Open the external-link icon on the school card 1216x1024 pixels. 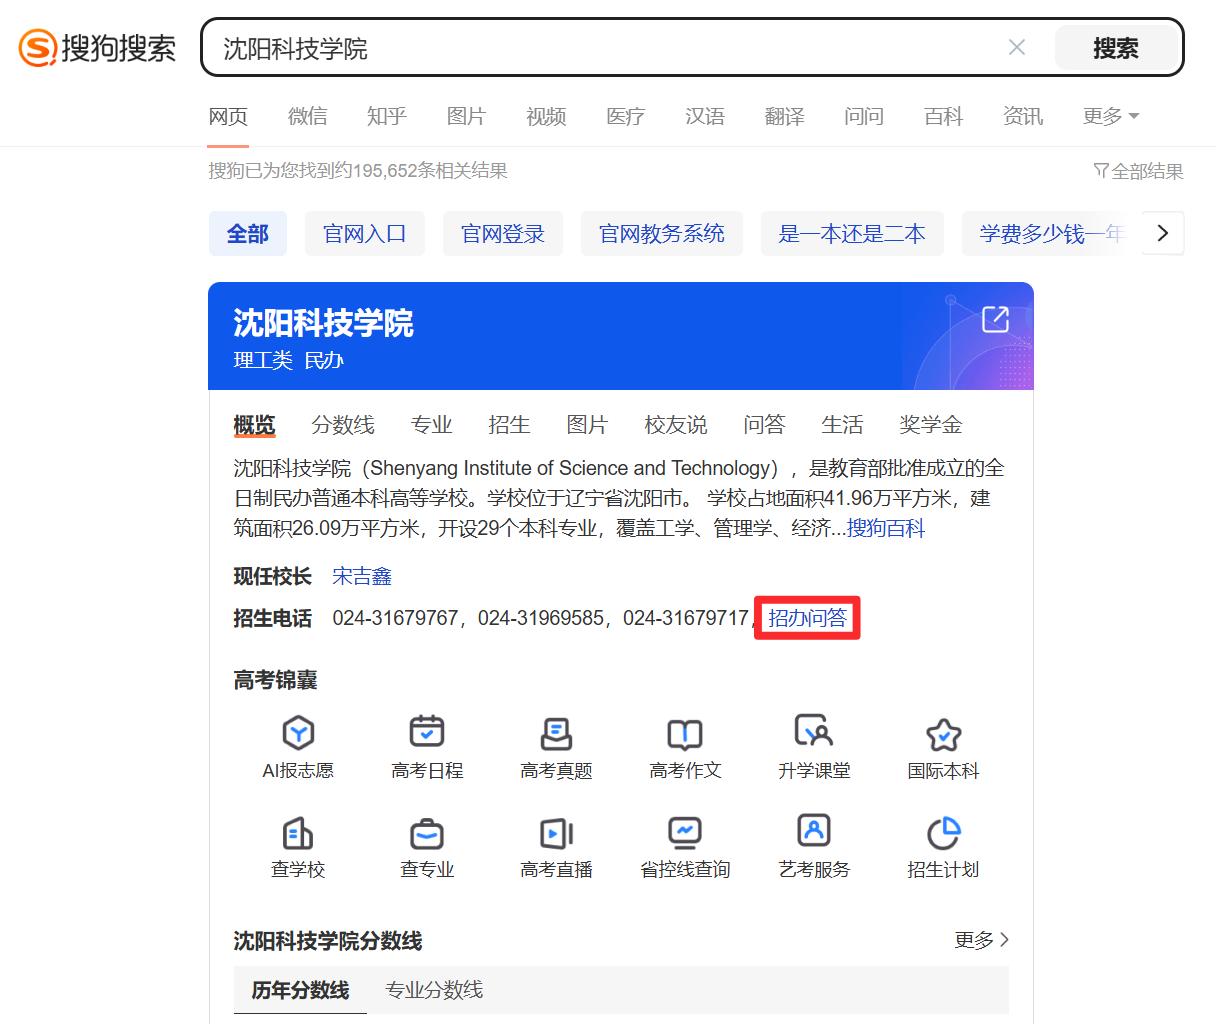click(995, 319)
